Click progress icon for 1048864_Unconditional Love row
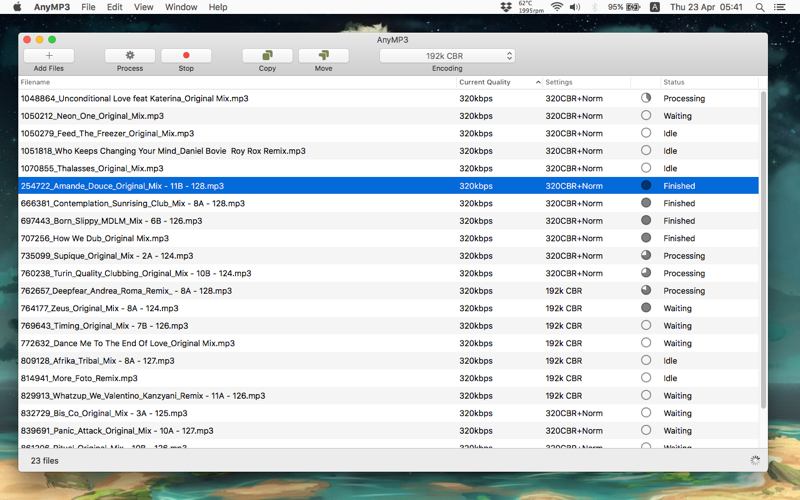Viewport: 800px width, 500px height. tap(646, 98)
